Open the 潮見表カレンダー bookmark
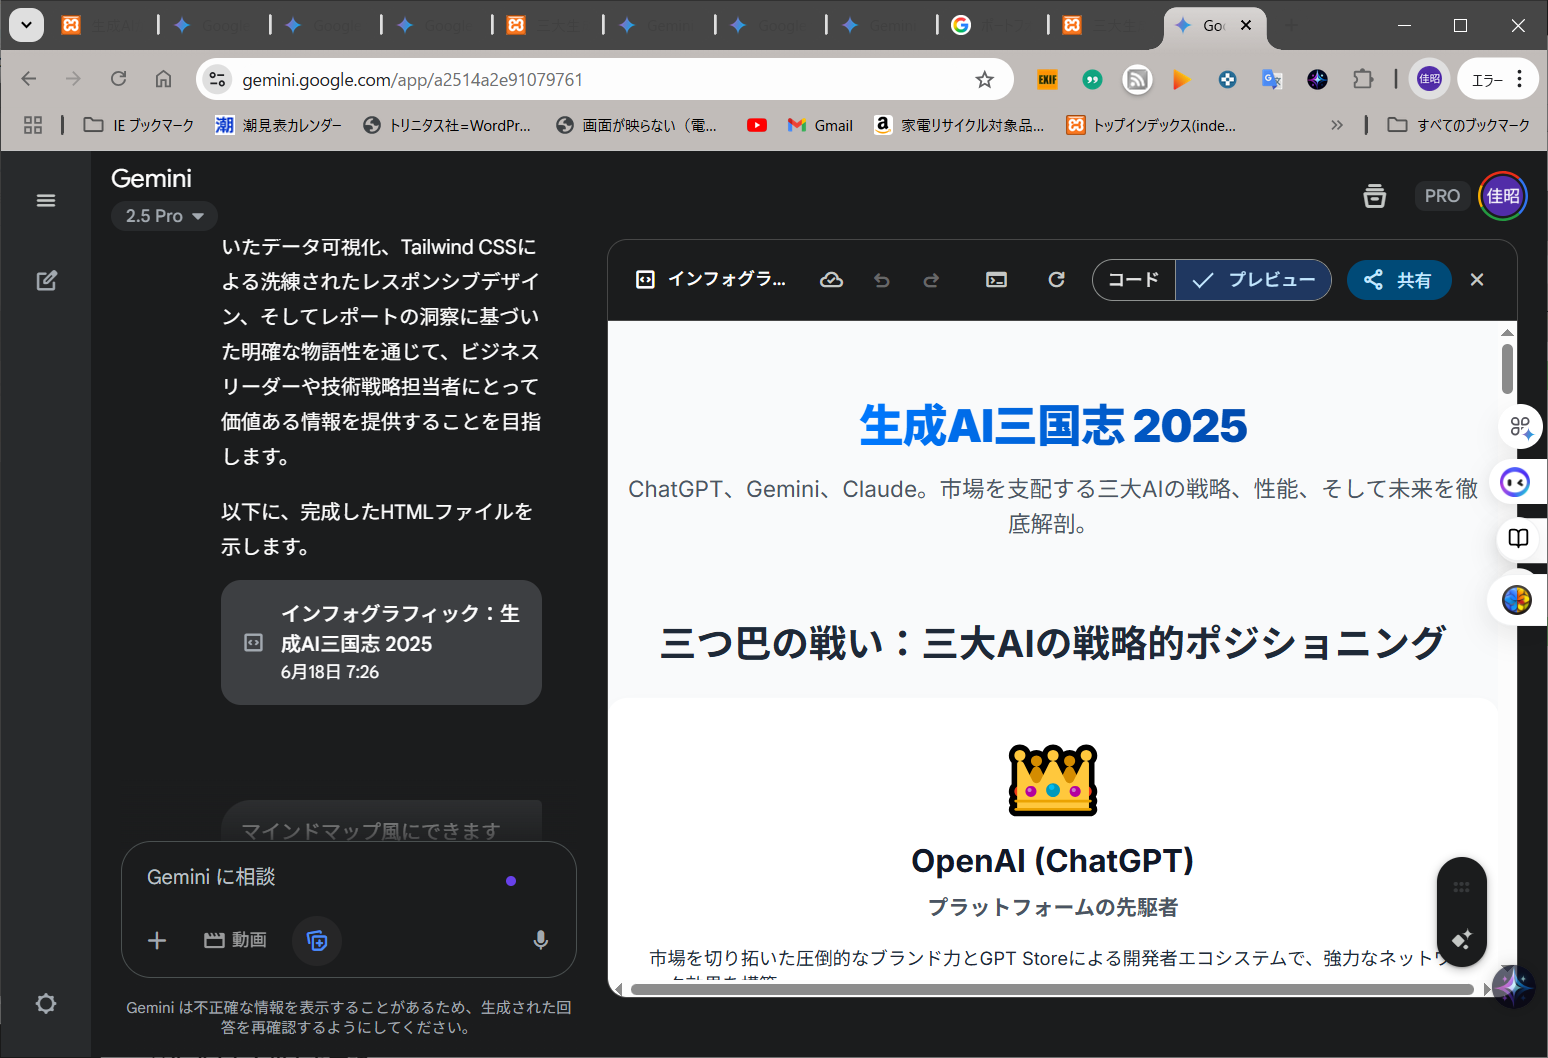This screenshot has width=1548, height=1058. click(278, 125)
